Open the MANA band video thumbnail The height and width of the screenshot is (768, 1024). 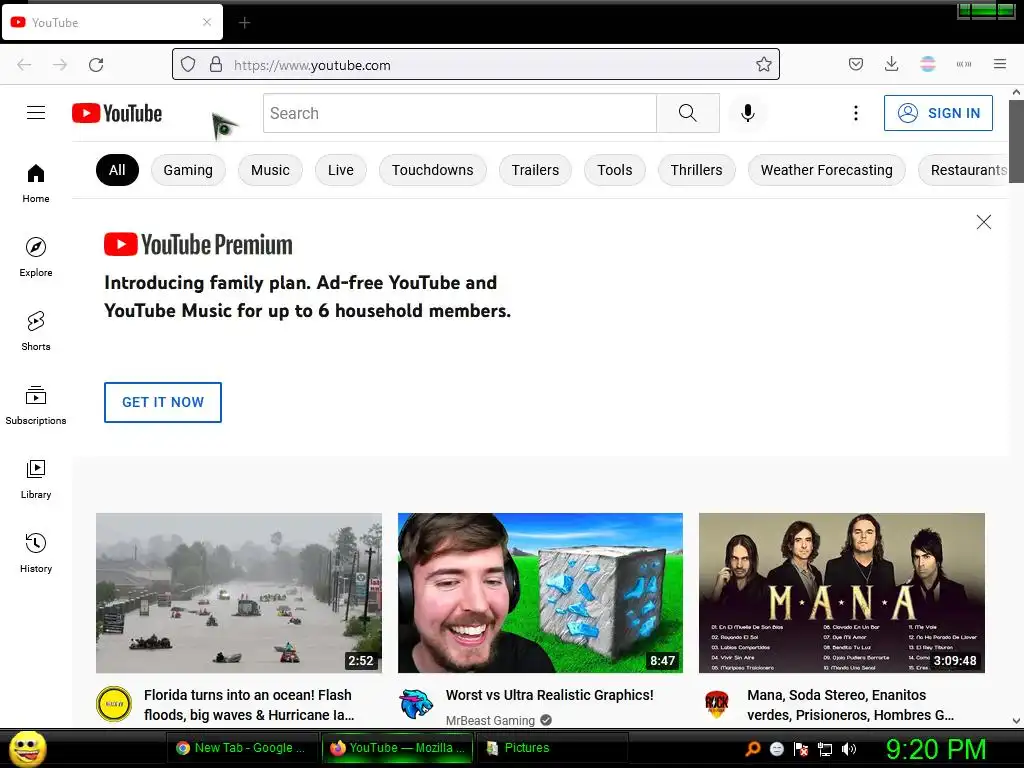click(x=842, y=593)
